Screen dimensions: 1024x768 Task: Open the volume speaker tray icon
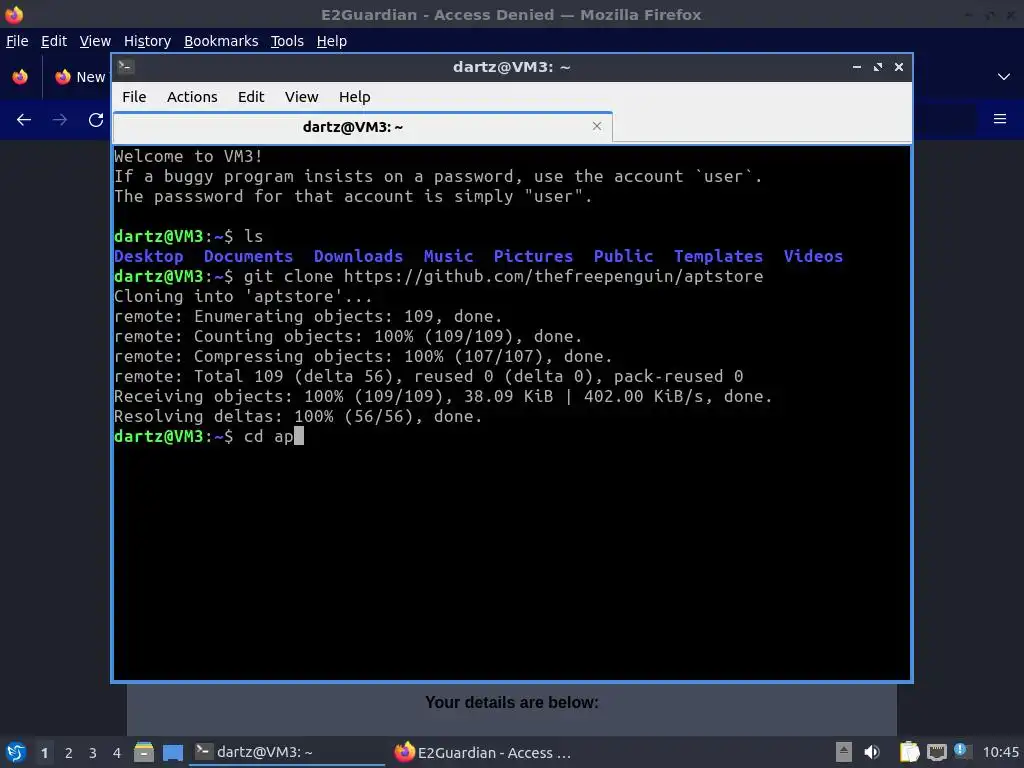pyautogui.click(x=871, y=752)
